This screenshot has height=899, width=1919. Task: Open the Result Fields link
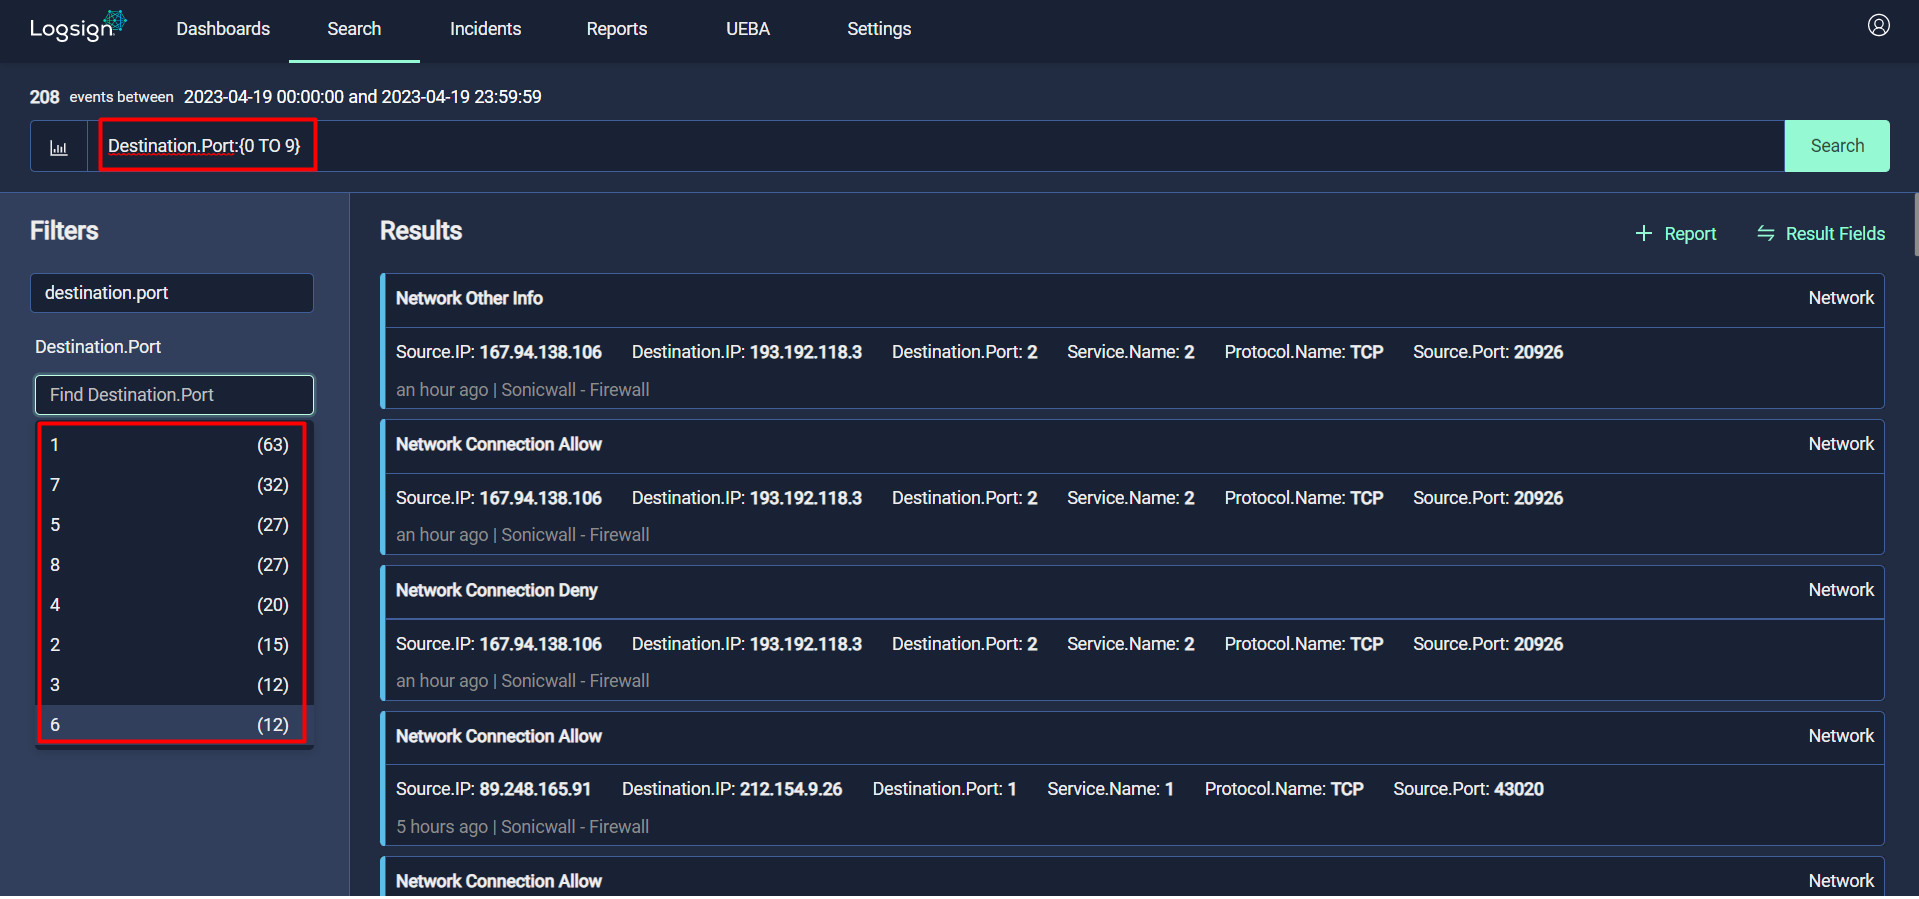click(x=1835, y=234)
